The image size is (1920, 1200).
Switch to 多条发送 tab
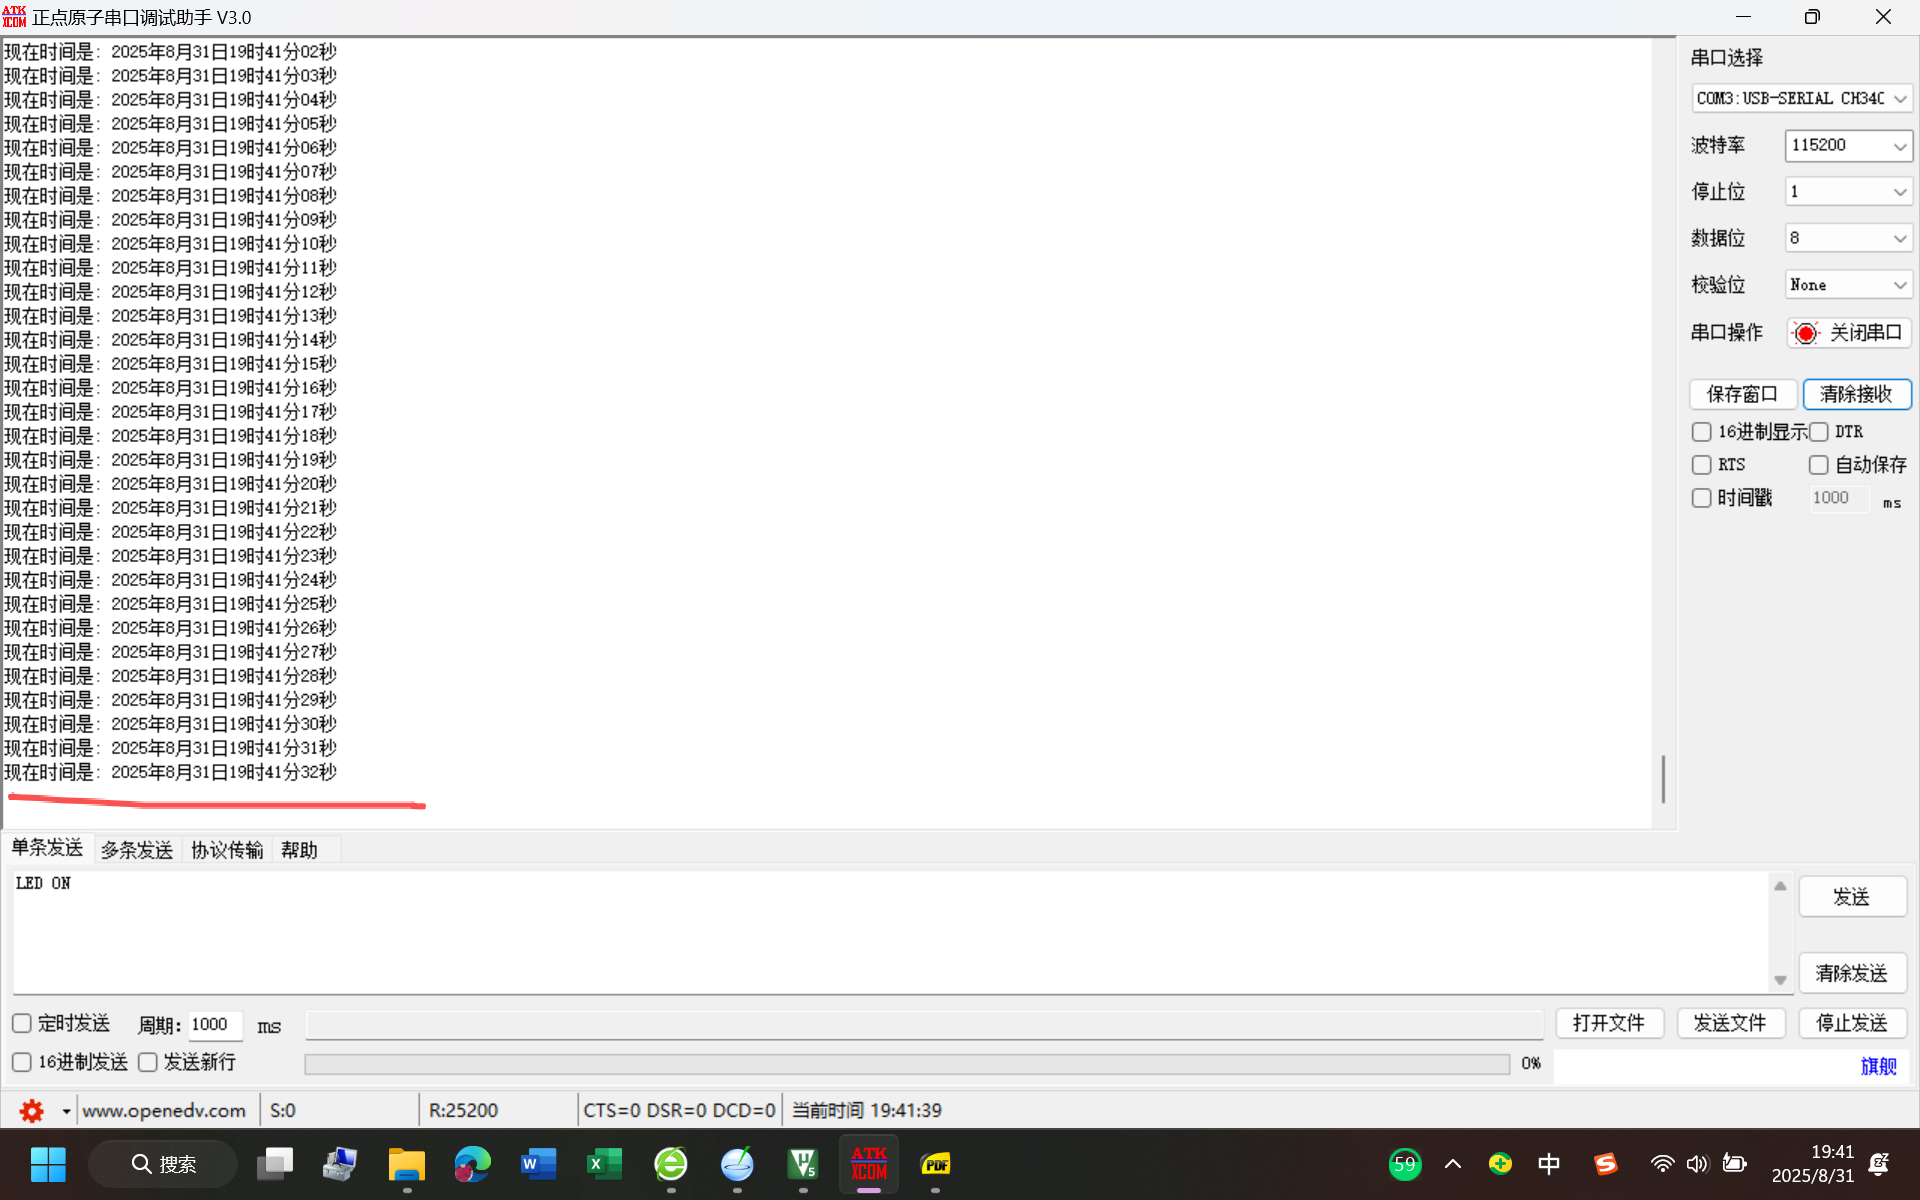pyautogui.click(x=137, y=850)
